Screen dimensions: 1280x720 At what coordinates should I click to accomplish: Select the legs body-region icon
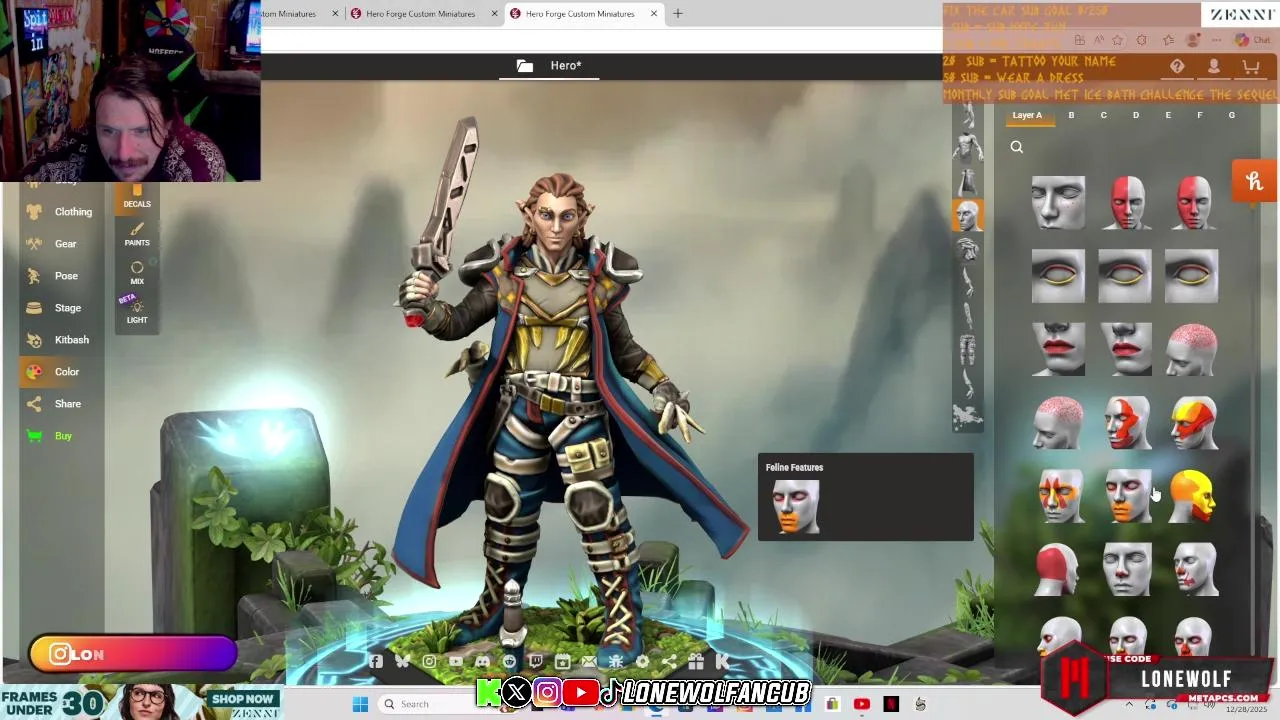(x=967, y=349)
